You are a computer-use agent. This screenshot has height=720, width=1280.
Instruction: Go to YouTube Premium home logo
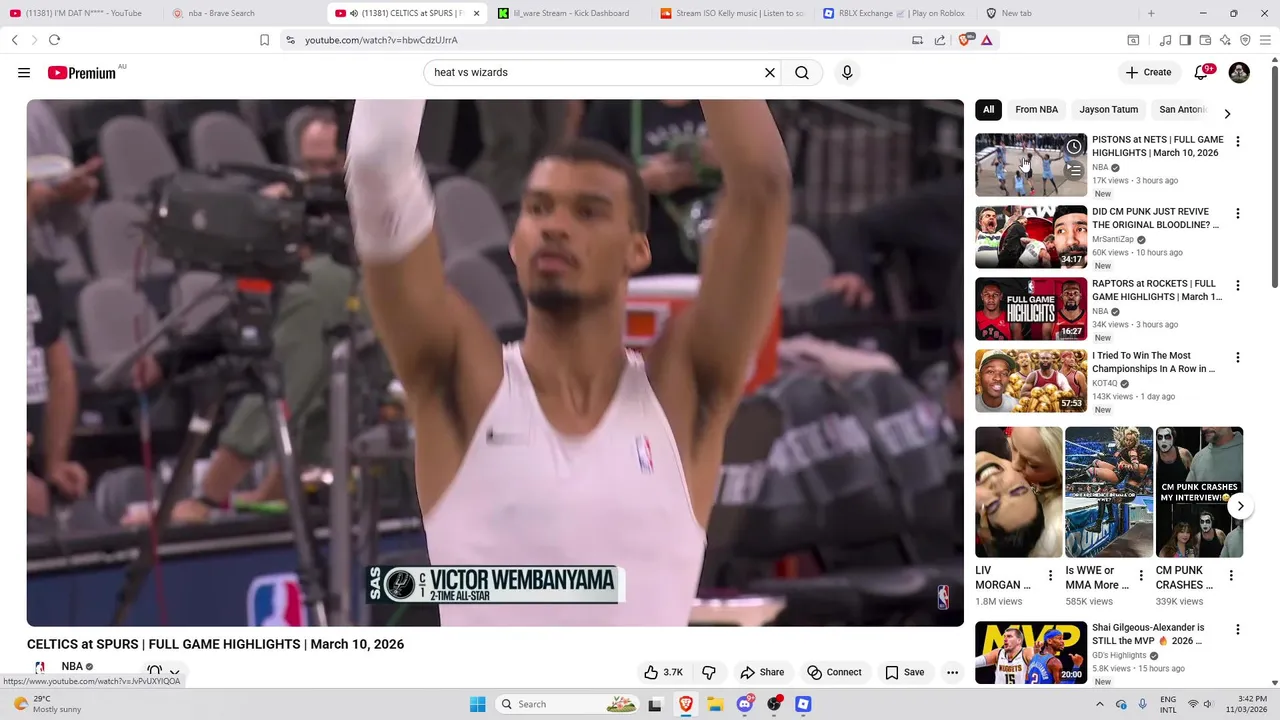pos(82,73)
